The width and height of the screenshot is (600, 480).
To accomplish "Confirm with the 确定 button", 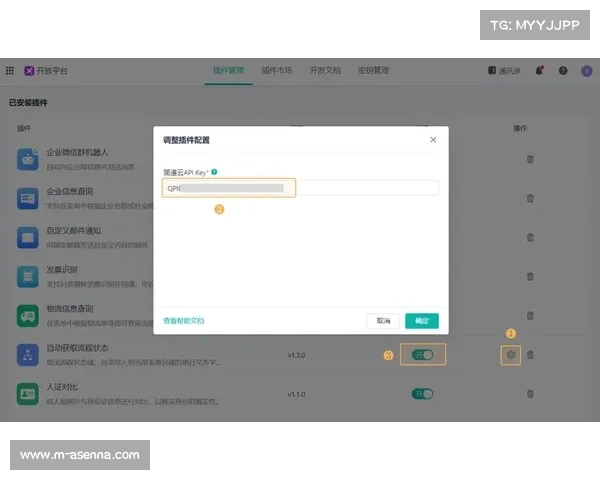I will tap(422, 321).
